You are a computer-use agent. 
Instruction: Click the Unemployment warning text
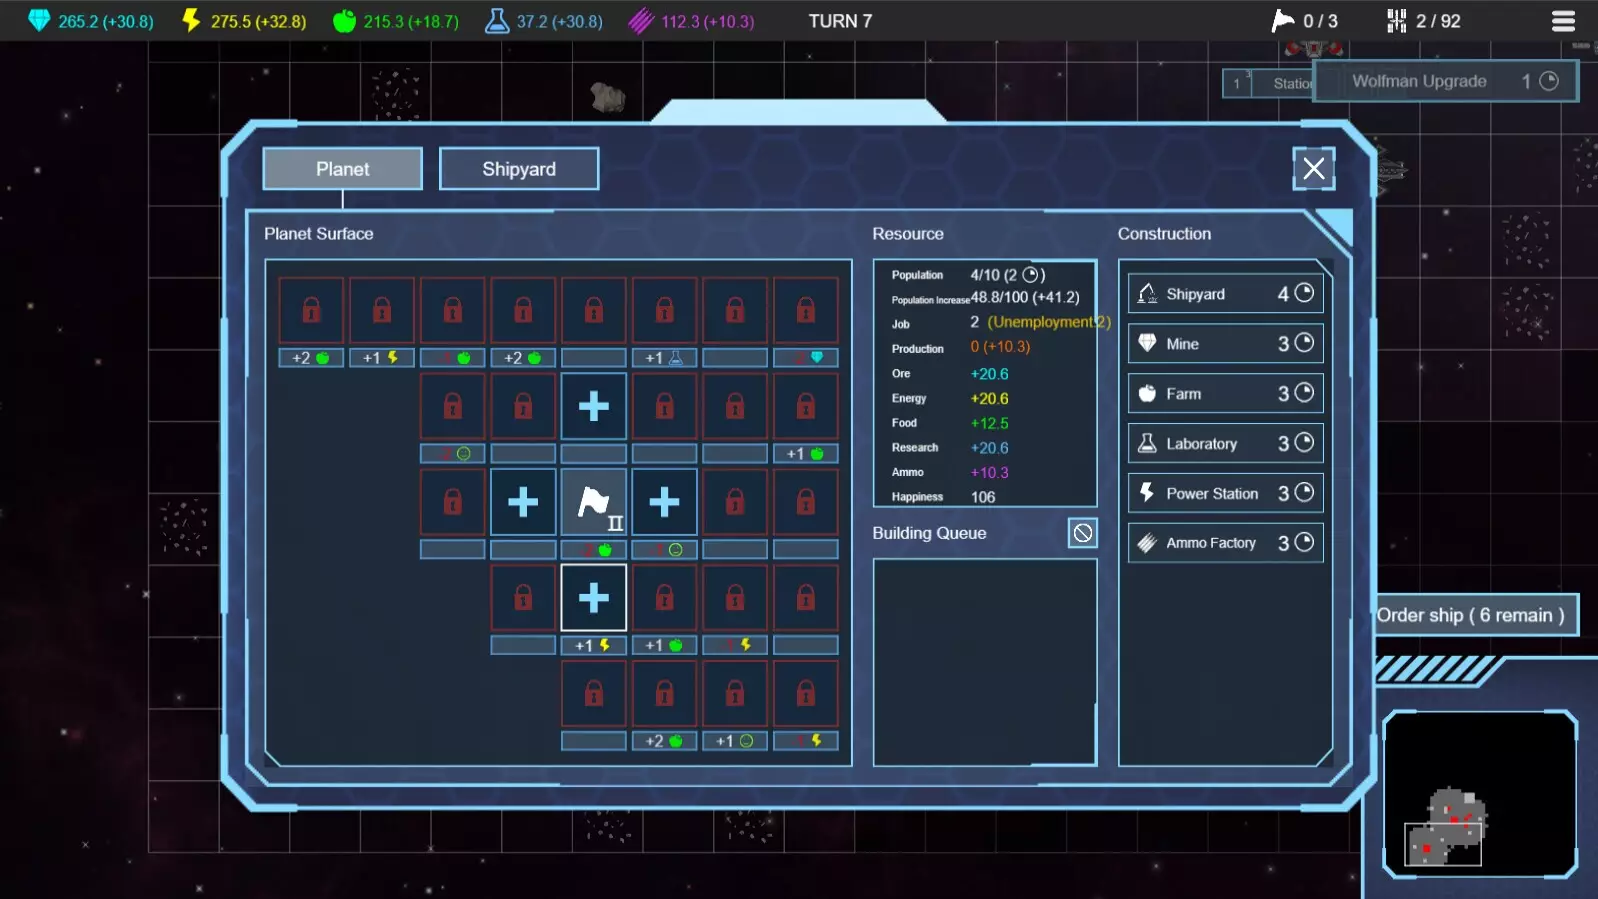click(x=1049, y=322)
